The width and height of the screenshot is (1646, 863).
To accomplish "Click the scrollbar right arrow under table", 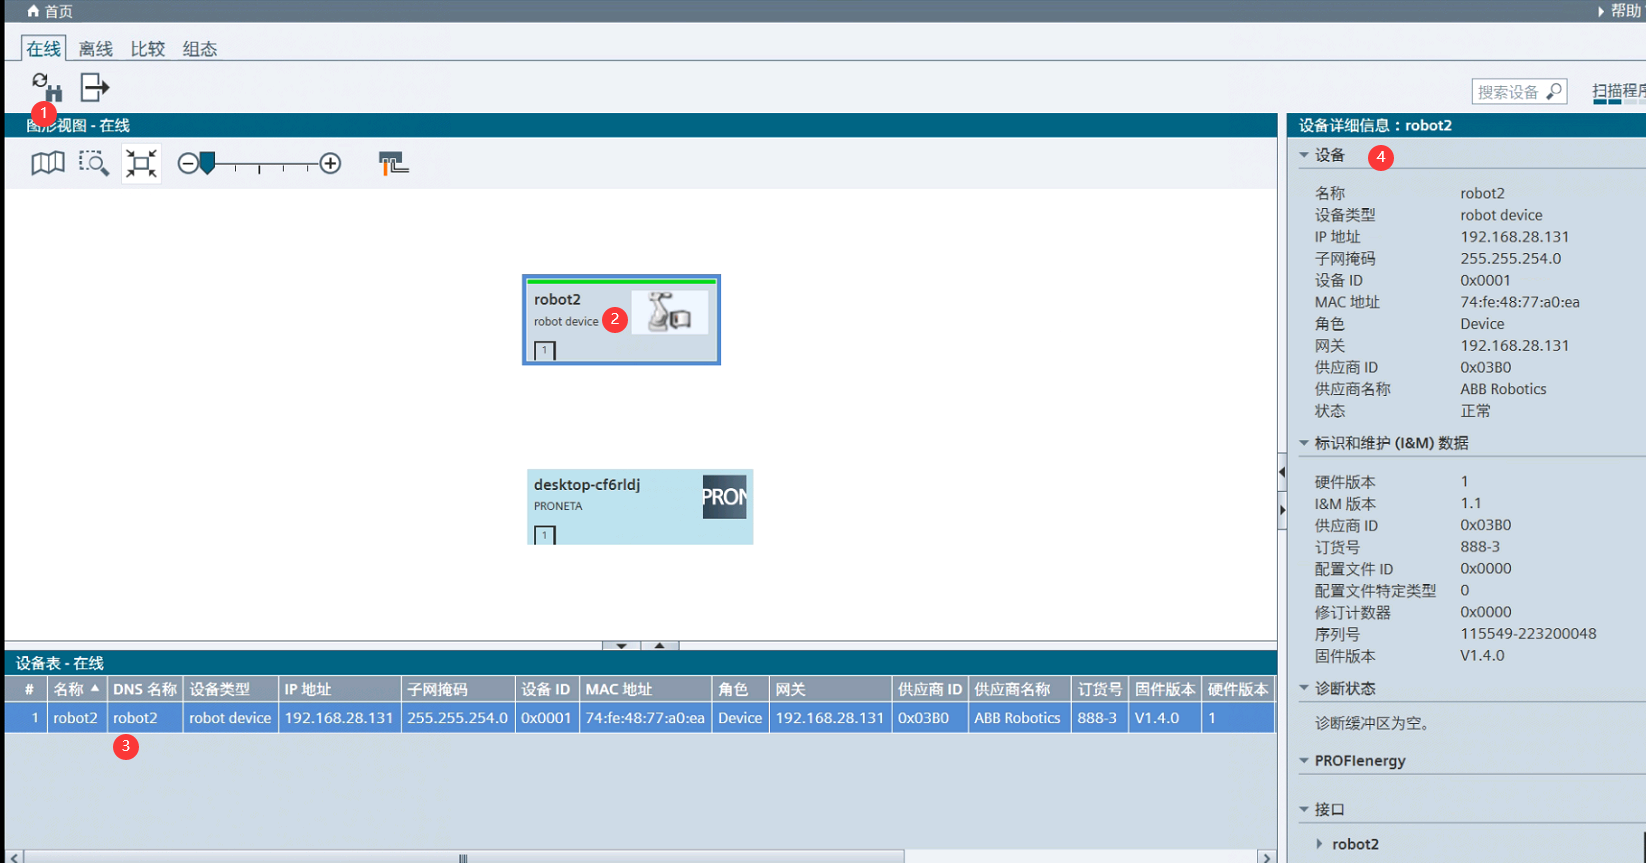I will pos(1267,857).
